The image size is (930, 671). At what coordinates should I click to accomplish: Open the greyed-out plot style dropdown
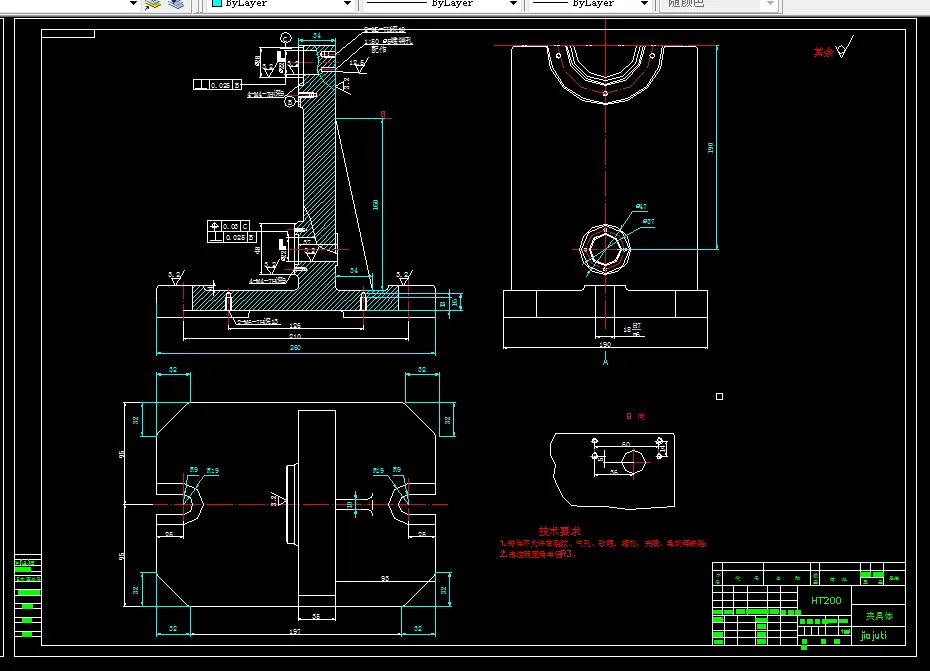pyautogui.click(x=769, y=4)
